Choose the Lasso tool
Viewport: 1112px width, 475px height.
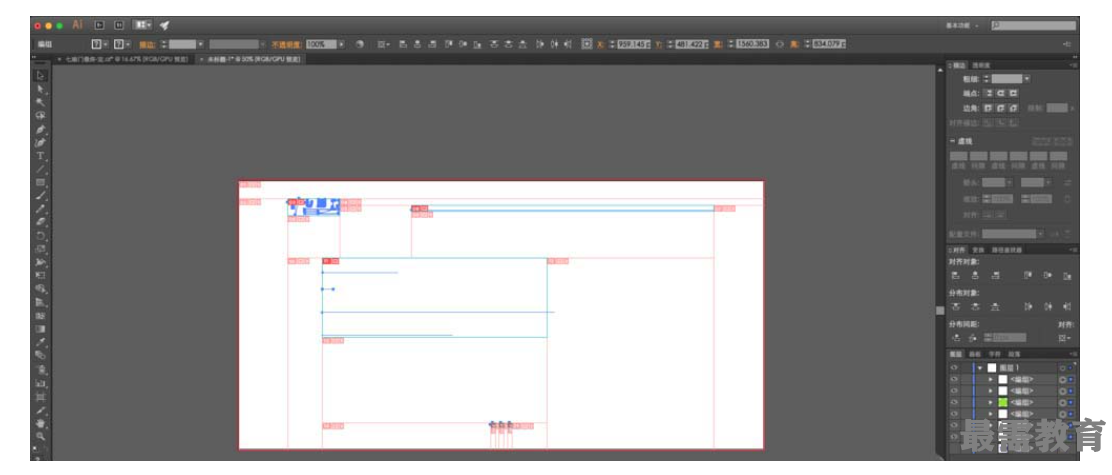(x=40, y=115)
